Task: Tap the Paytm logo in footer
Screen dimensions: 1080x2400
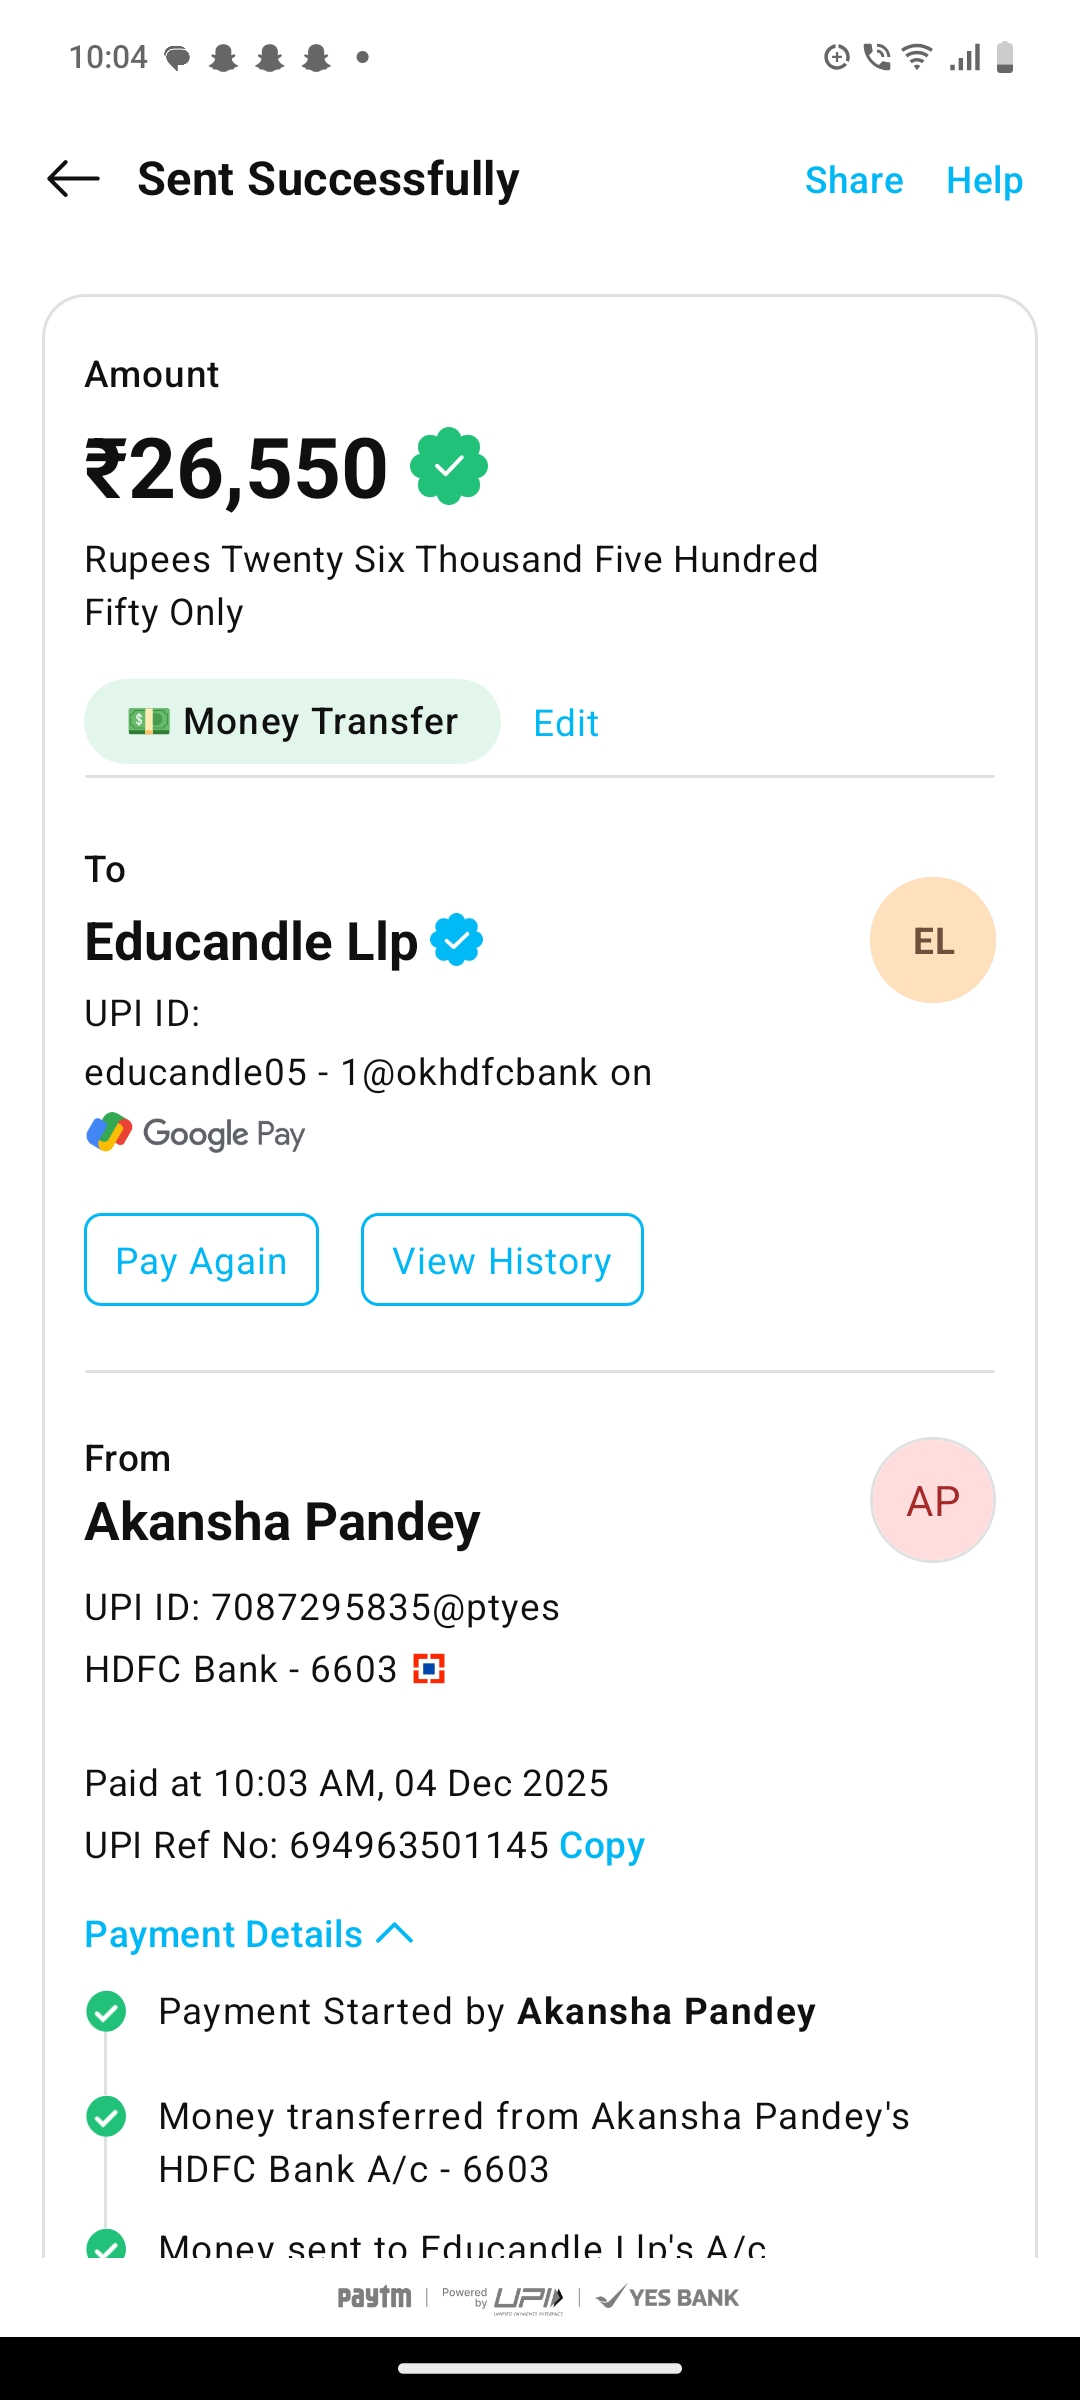Action: pyautogui.click(x=374, y=2297)
